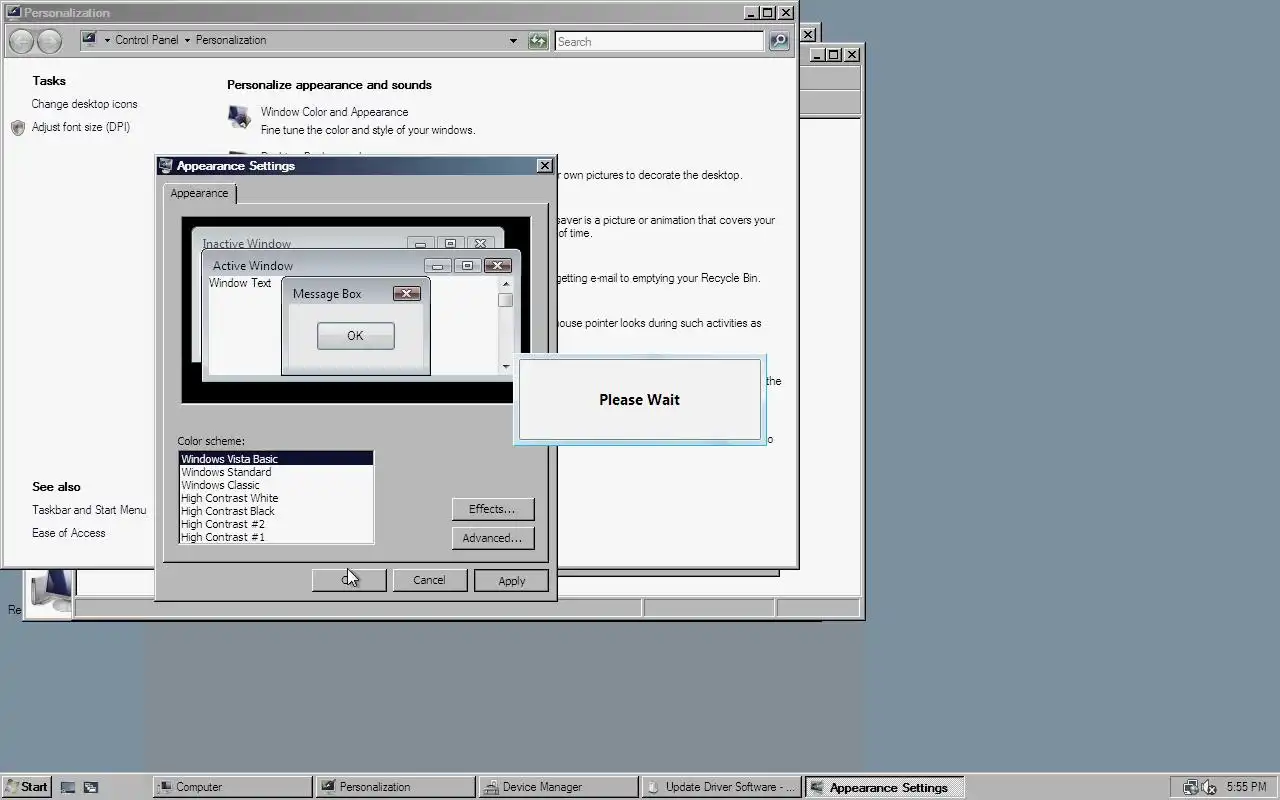Screen dimensions: 1280x800
Task: Click the Advanced... button
Action: point(492,538)
